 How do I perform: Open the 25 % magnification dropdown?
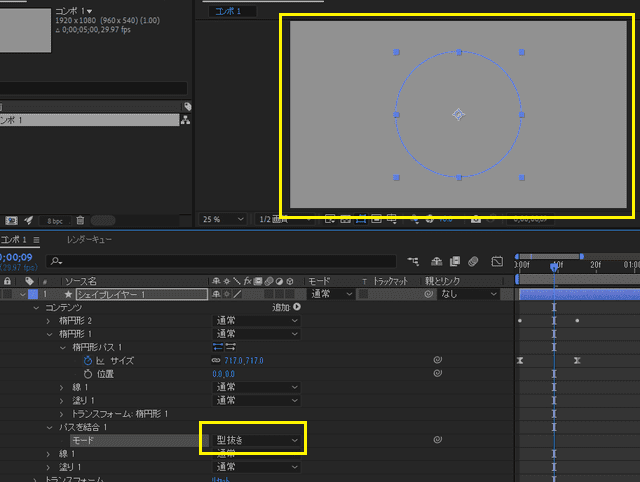click(x=222, y=219)
